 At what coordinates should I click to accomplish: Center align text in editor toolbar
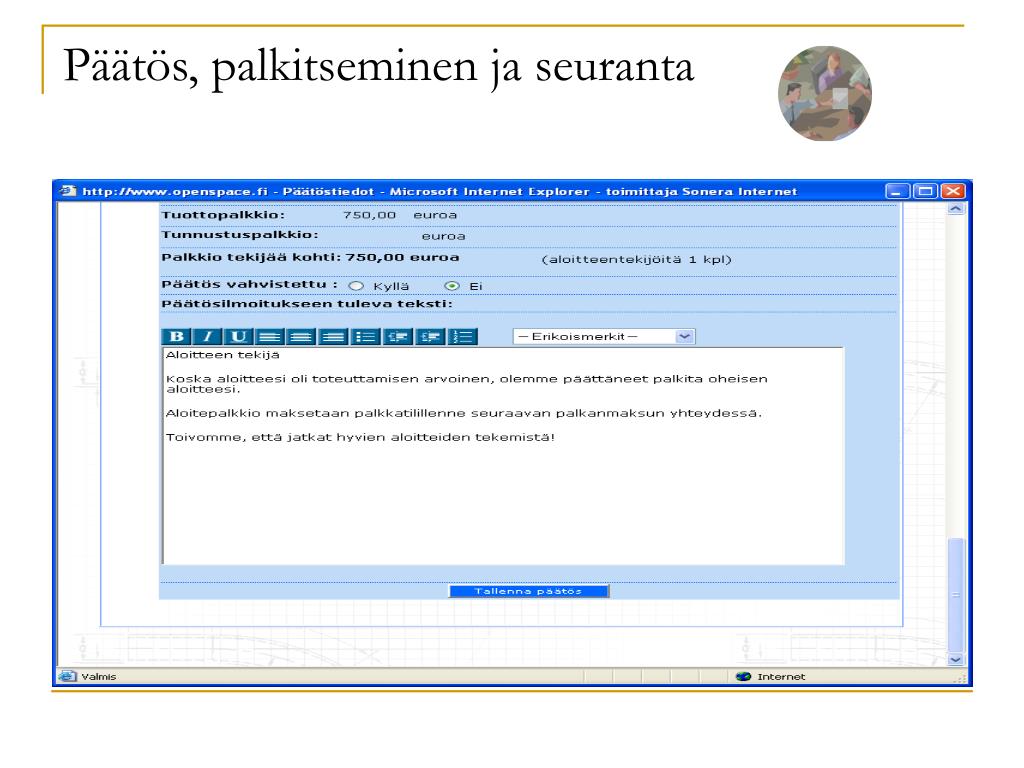pos(301,336)
